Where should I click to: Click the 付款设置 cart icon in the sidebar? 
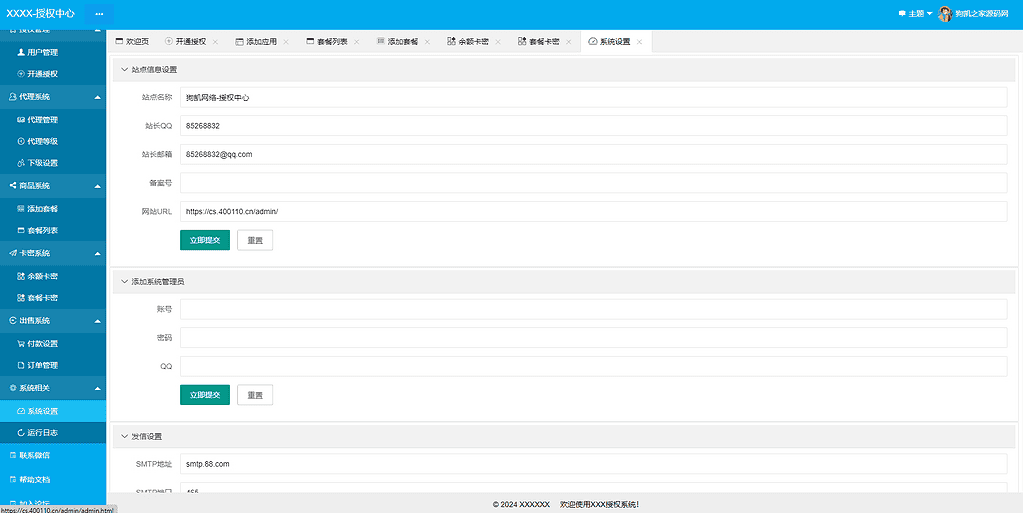(21, 343)
